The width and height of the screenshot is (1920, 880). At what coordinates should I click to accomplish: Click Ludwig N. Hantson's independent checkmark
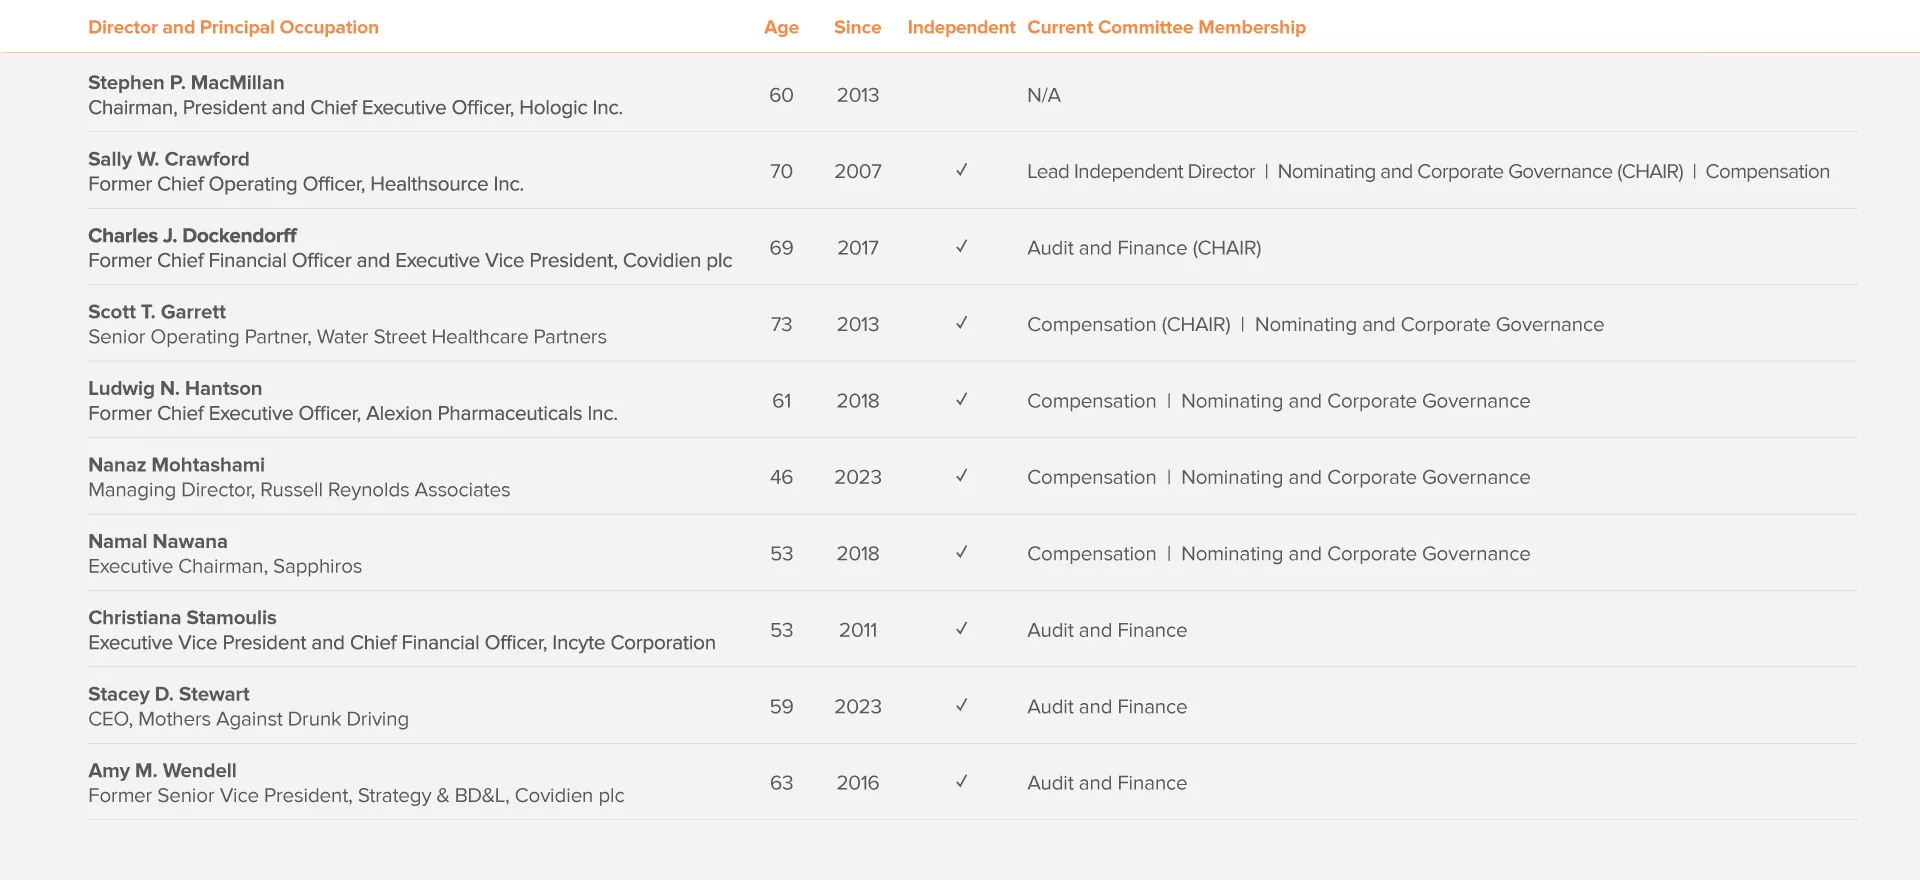click(961, 399)
